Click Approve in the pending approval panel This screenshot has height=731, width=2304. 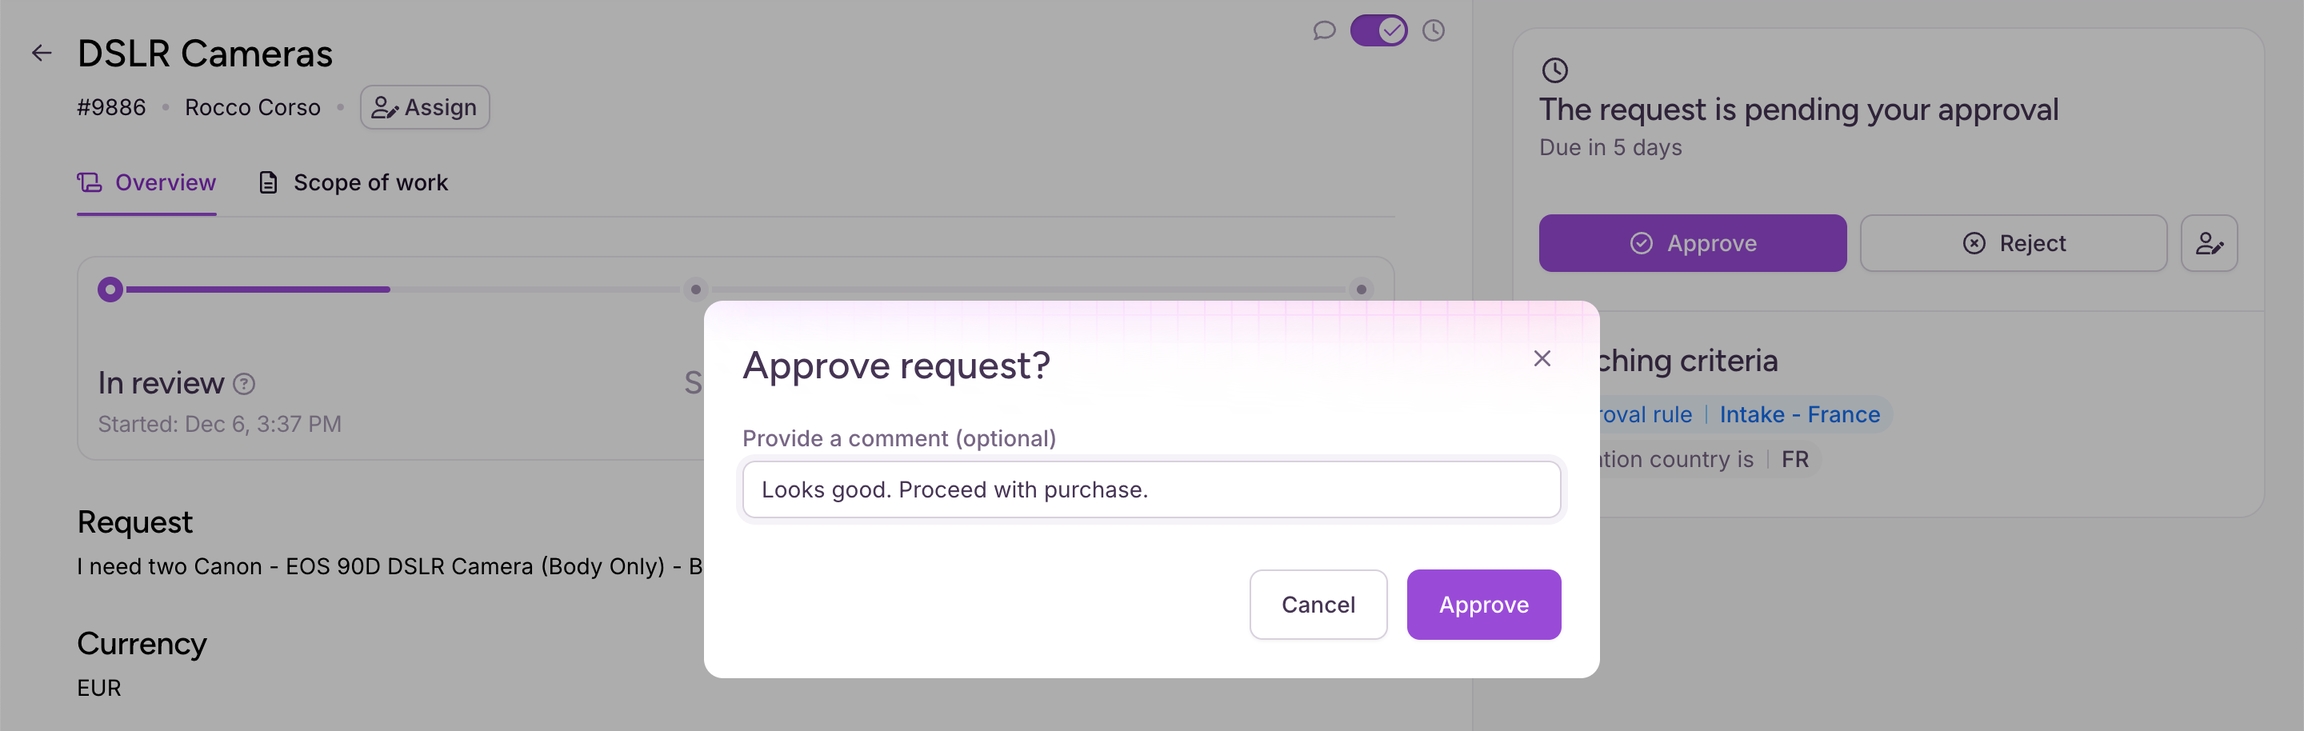[x=1692, y=243]
